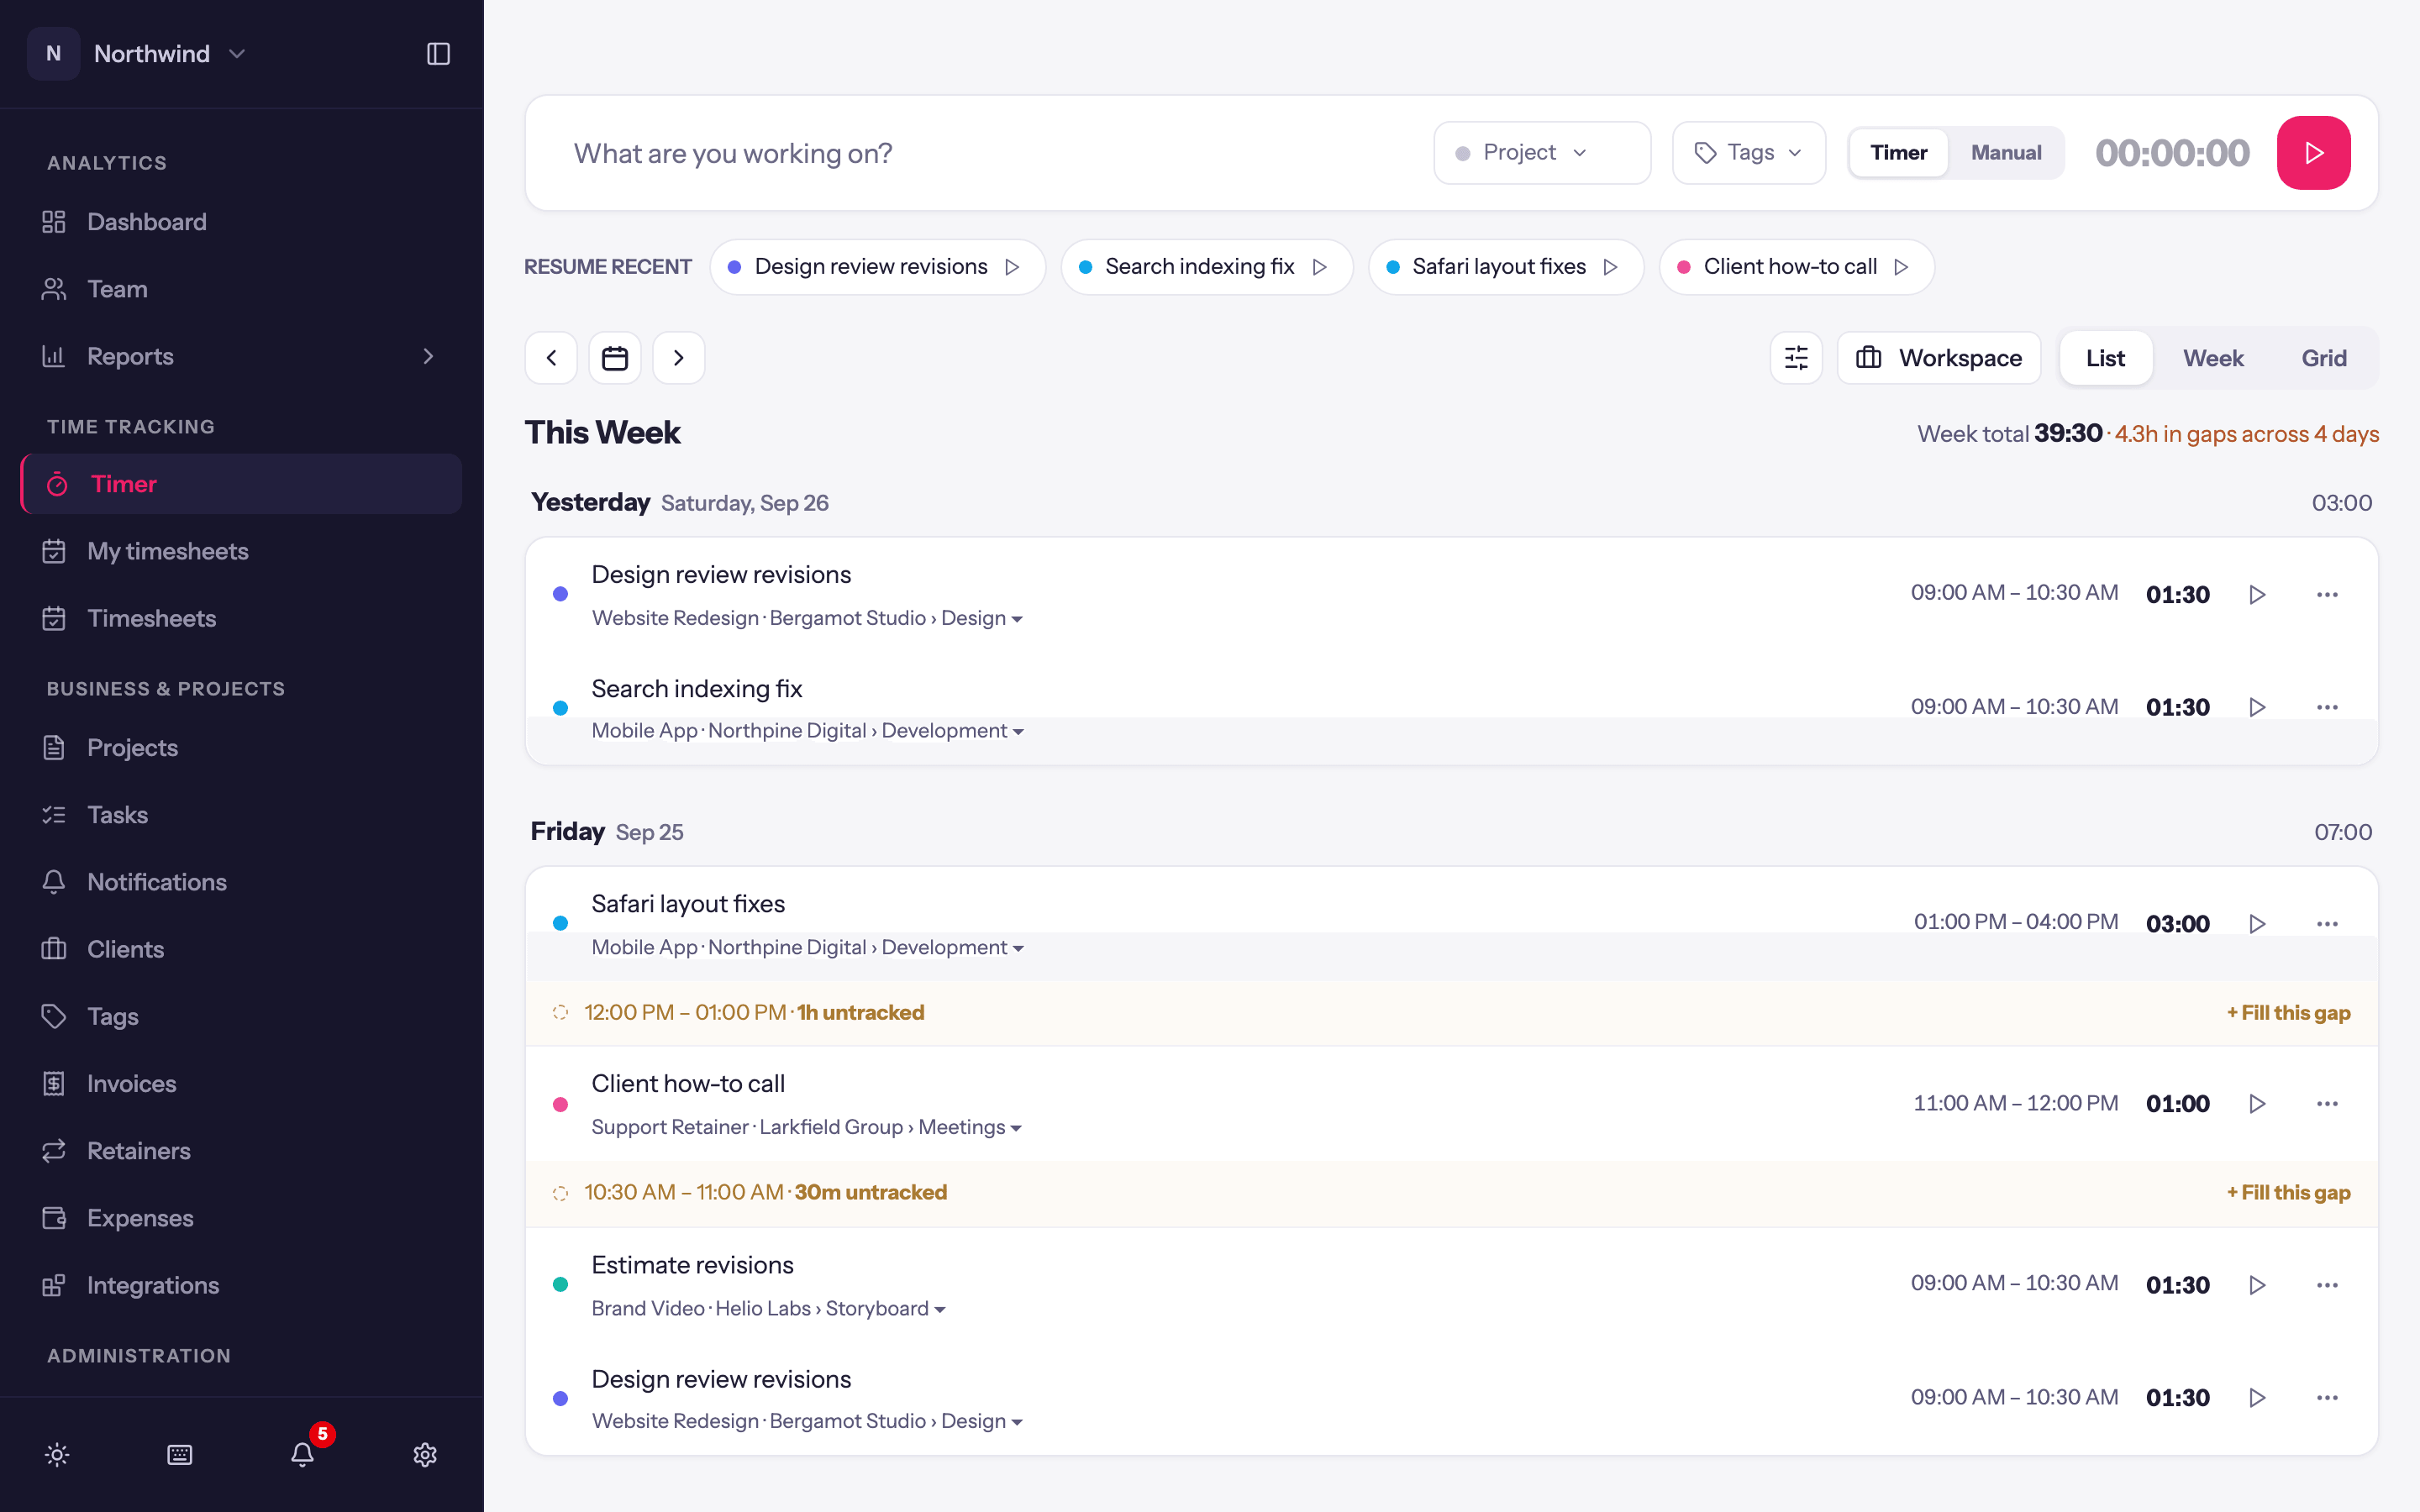Click Fill this gap for the 1h untracked slot
Image resolution: width=2420 pixels, height=1512 pixels.
pos(2288,1013)
